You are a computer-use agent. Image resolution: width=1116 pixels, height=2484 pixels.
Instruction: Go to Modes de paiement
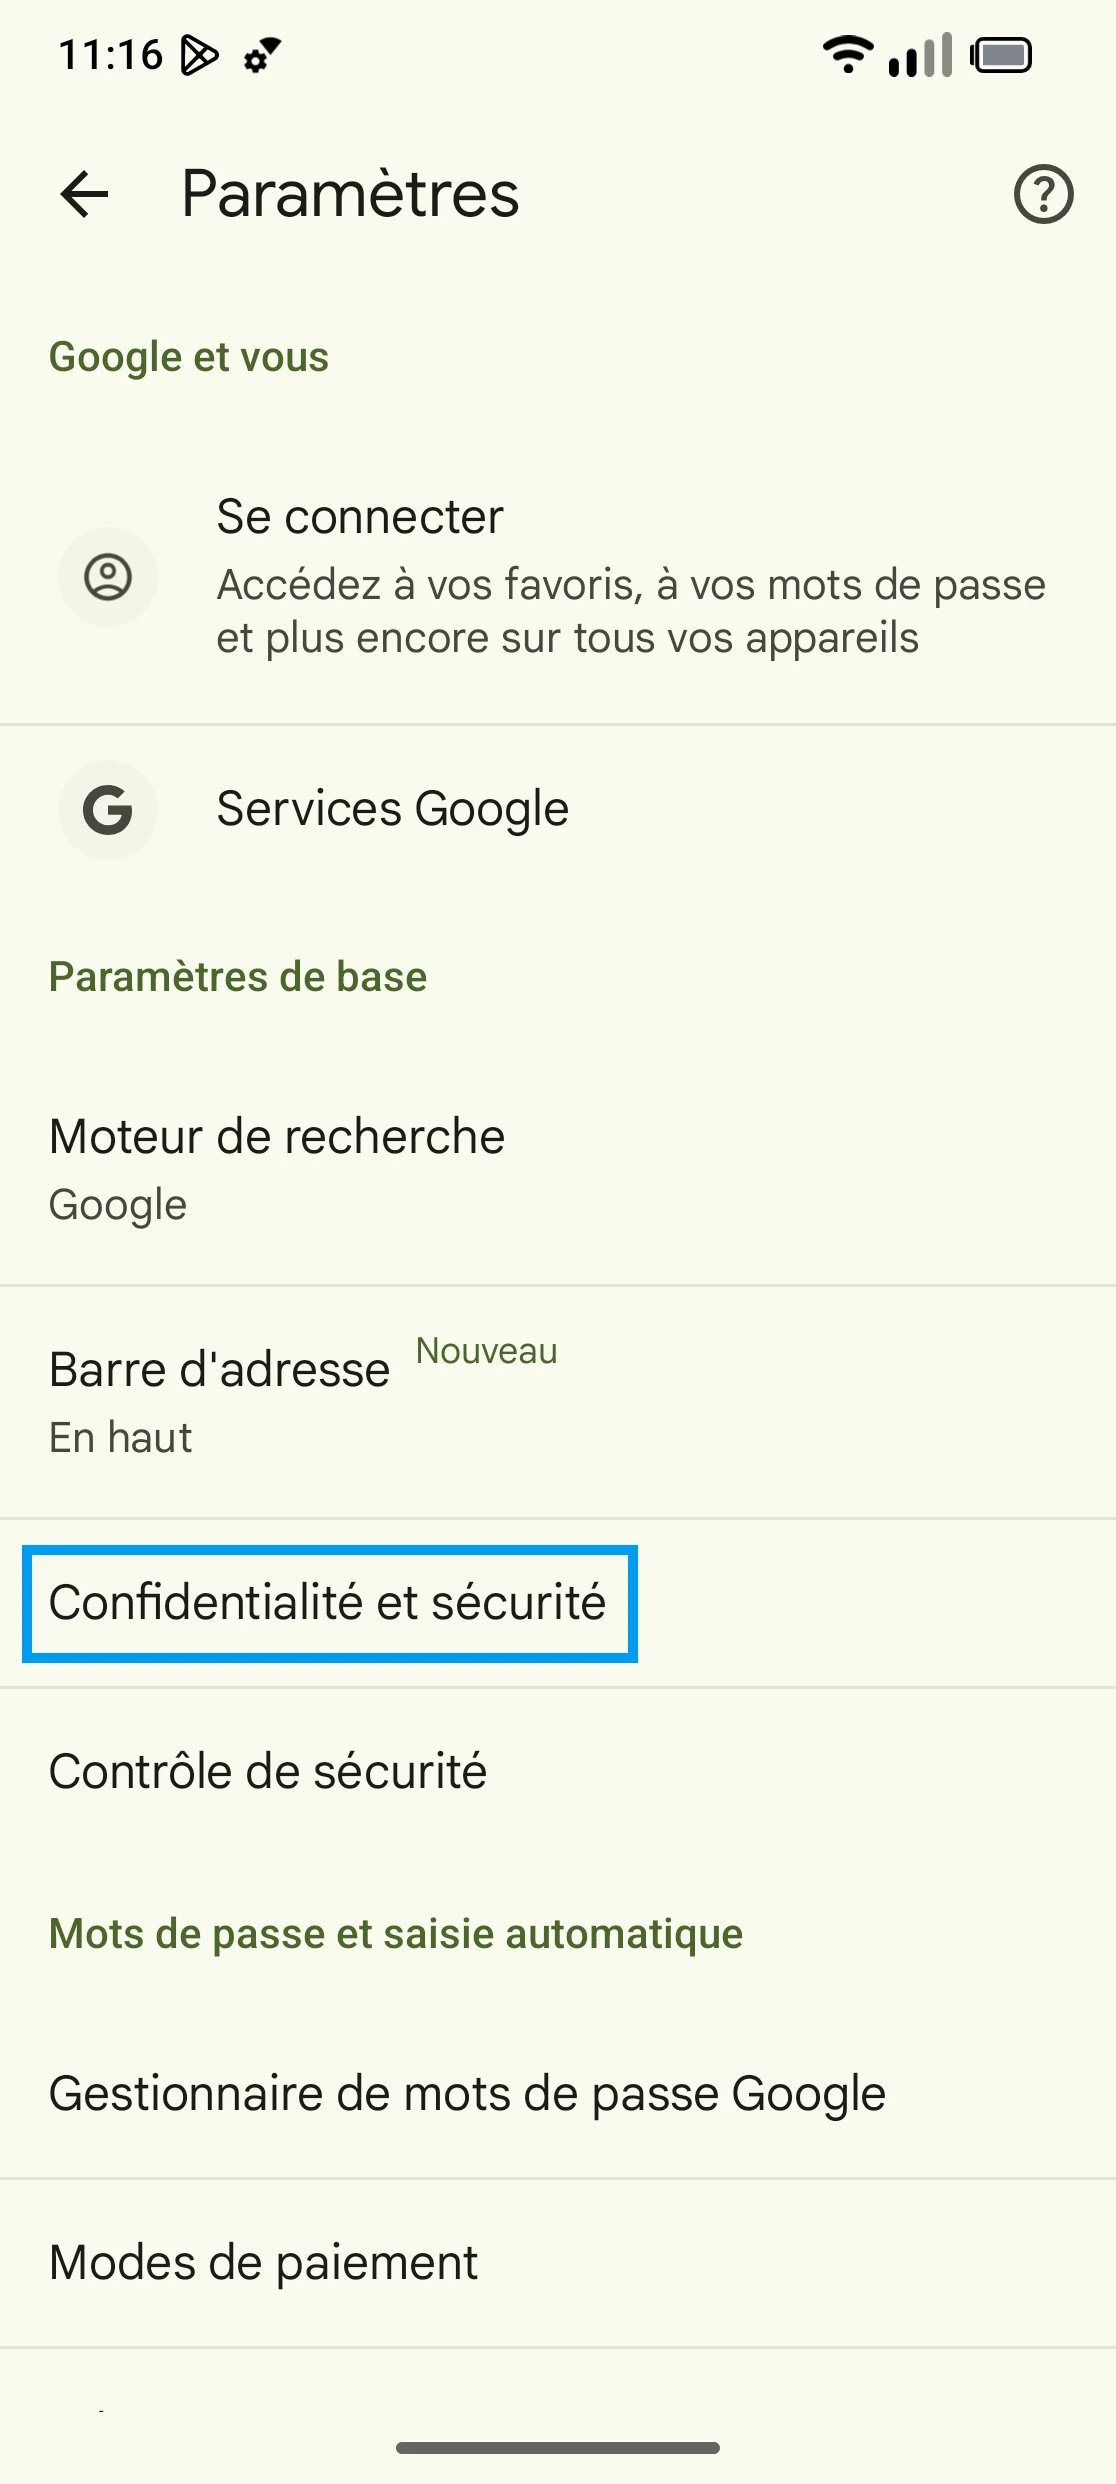264,2262
